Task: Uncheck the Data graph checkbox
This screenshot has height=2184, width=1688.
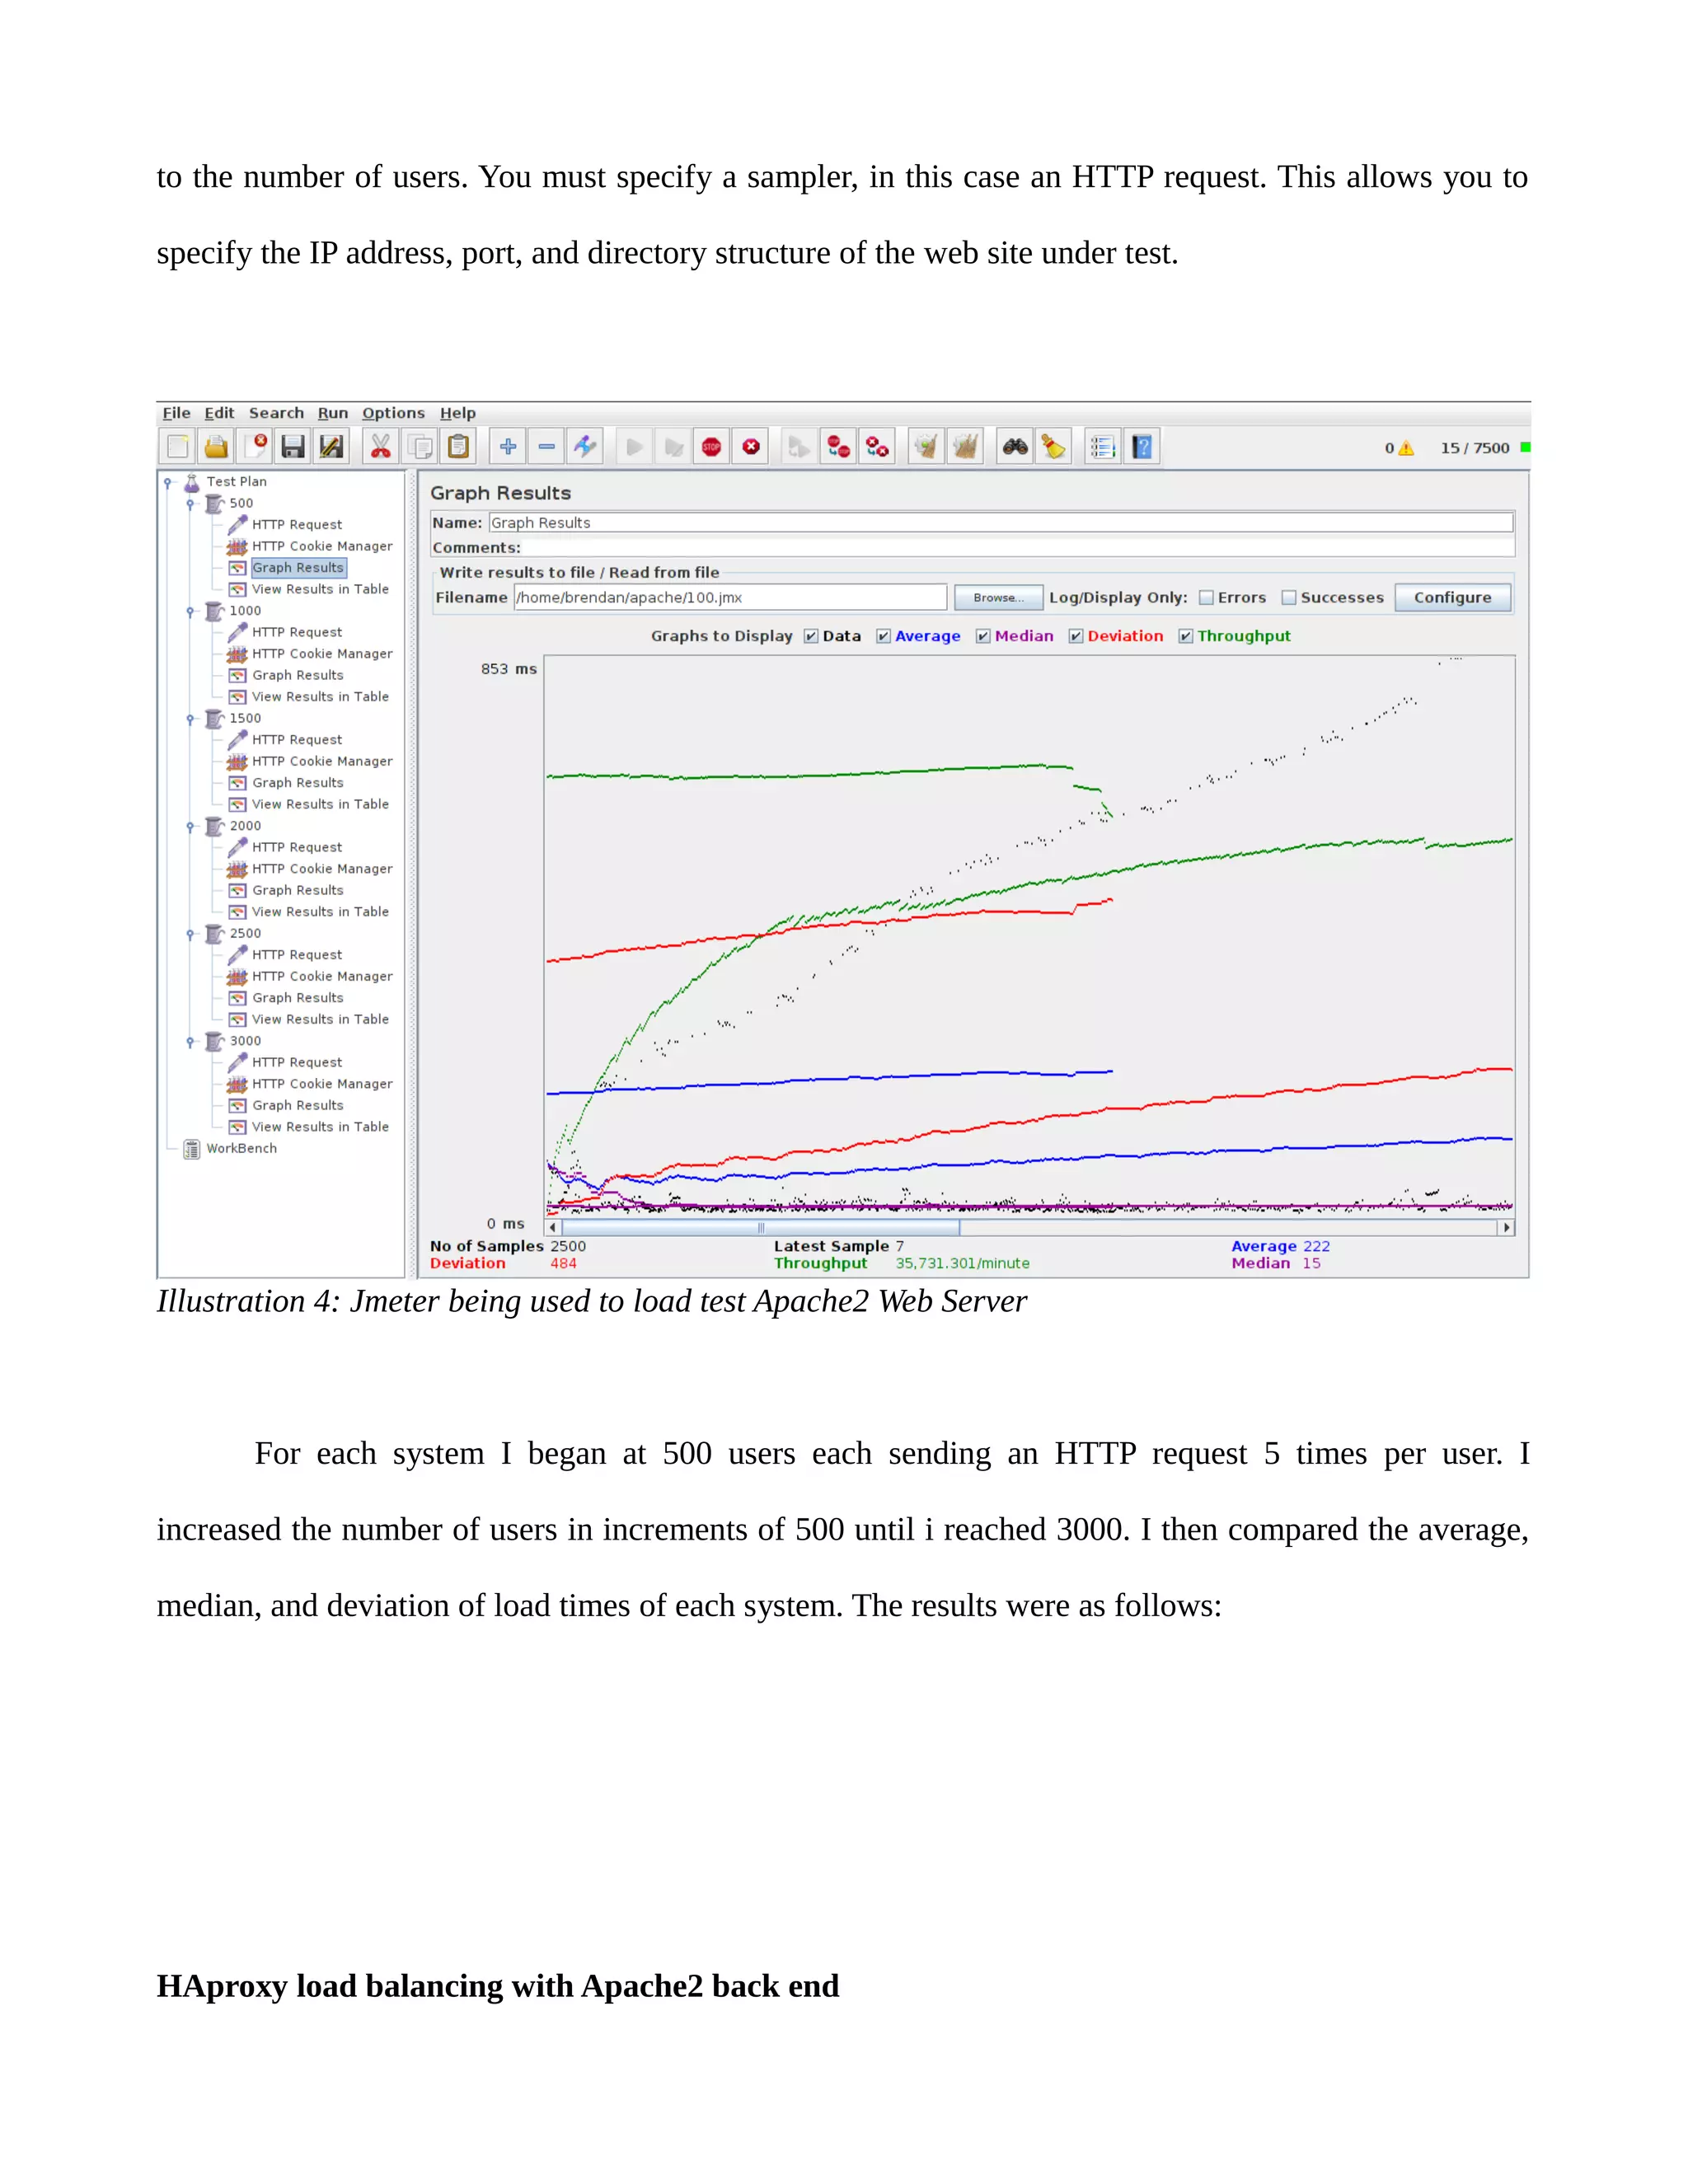Action: (x=811, y=636)
